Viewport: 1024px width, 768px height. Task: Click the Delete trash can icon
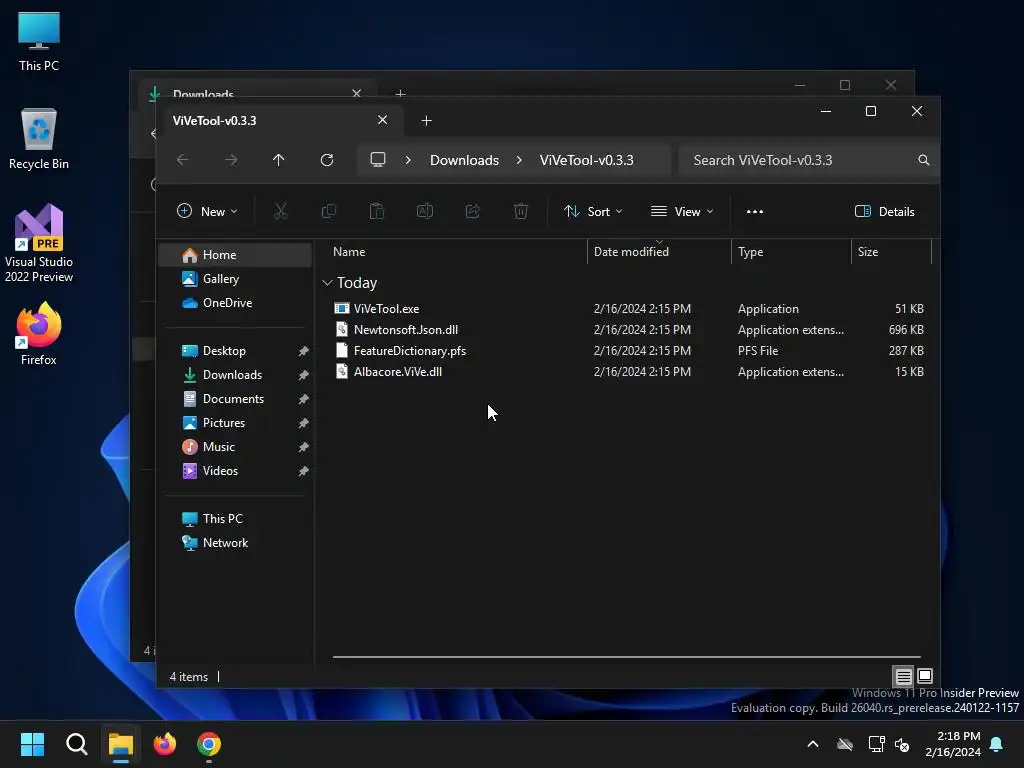click(x=520, y=211)
